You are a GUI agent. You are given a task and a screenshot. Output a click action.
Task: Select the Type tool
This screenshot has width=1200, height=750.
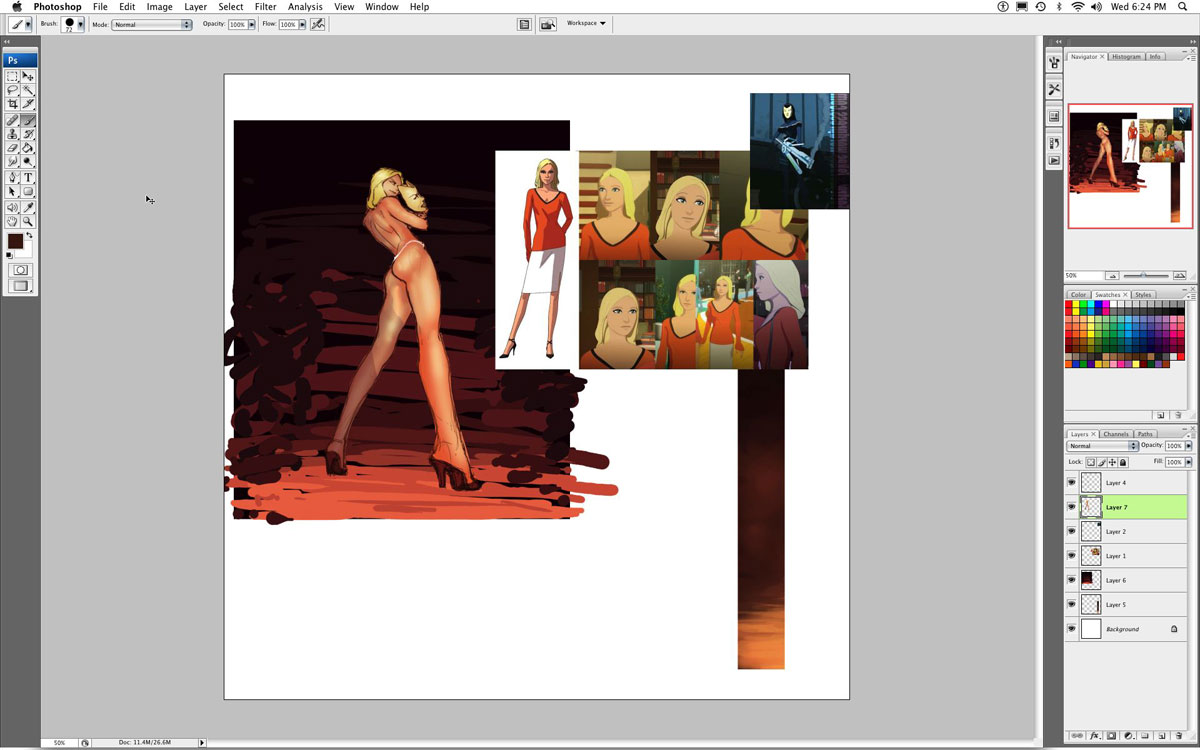(28, 177)
